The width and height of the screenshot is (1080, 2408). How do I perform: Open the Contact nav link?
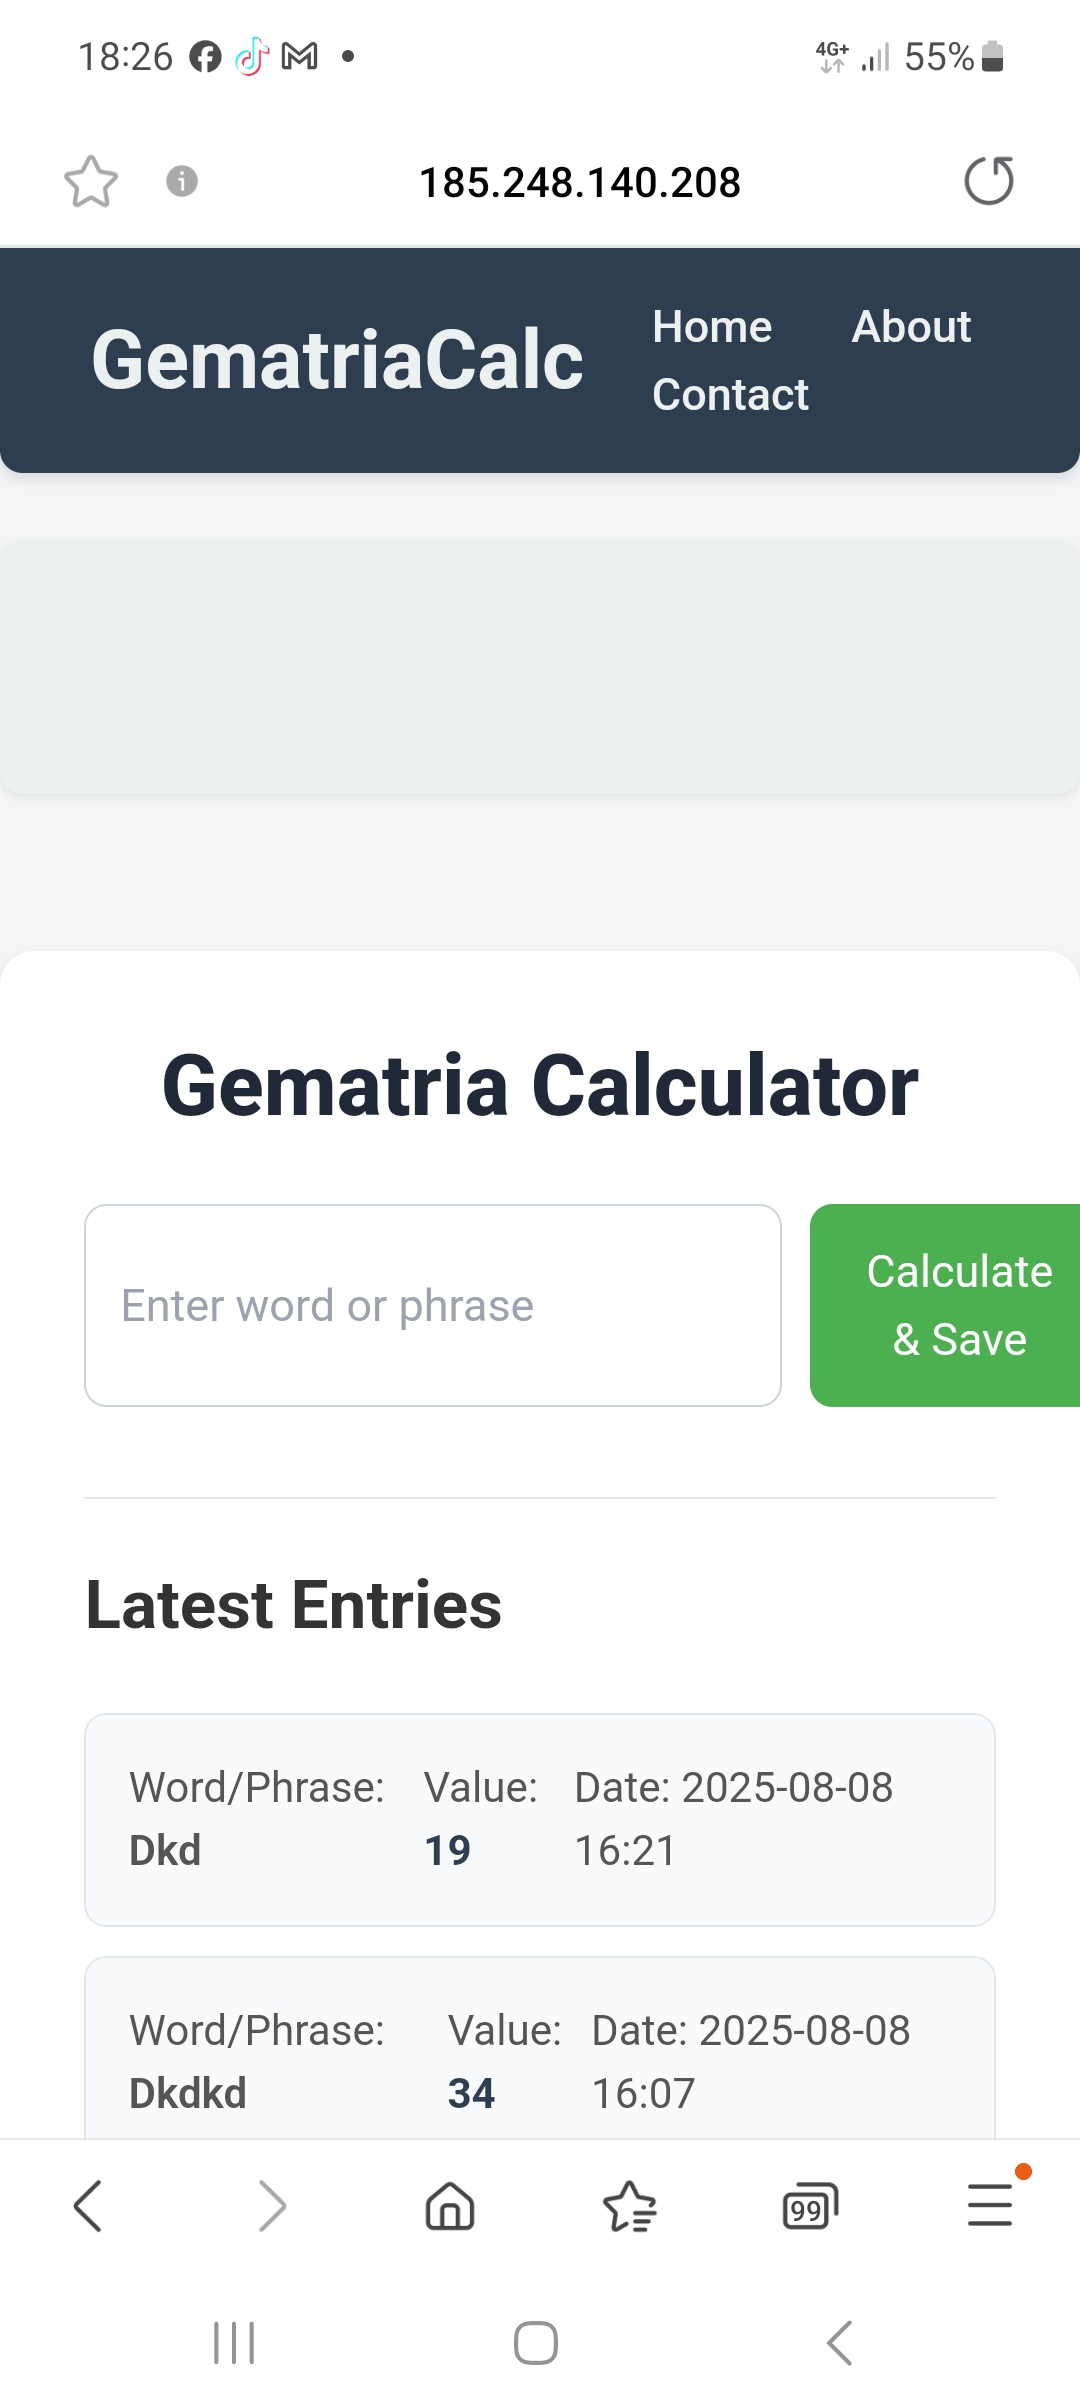pos(730,395)
